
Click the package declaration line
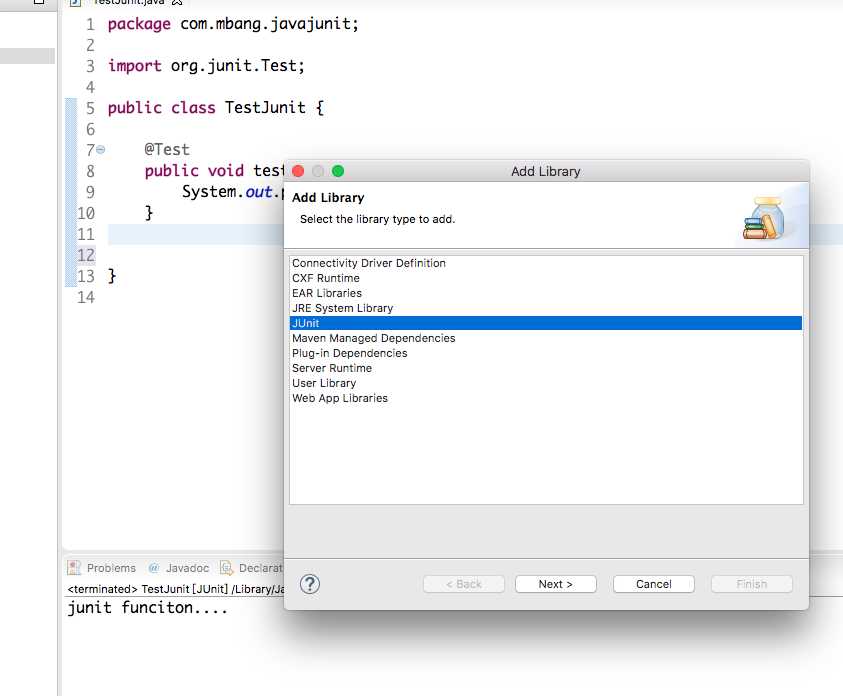pyautogui.click(x=233, y=24)
